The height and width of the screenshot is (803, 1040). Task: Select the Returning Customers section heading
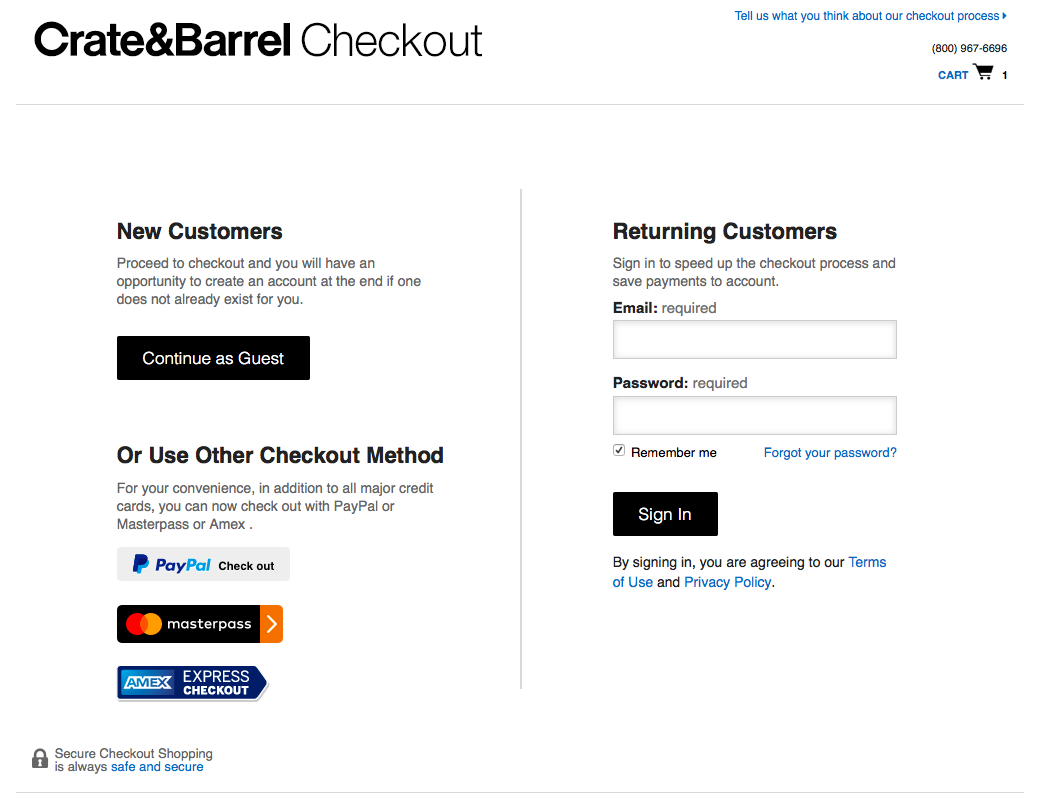(x=724, y=231)
